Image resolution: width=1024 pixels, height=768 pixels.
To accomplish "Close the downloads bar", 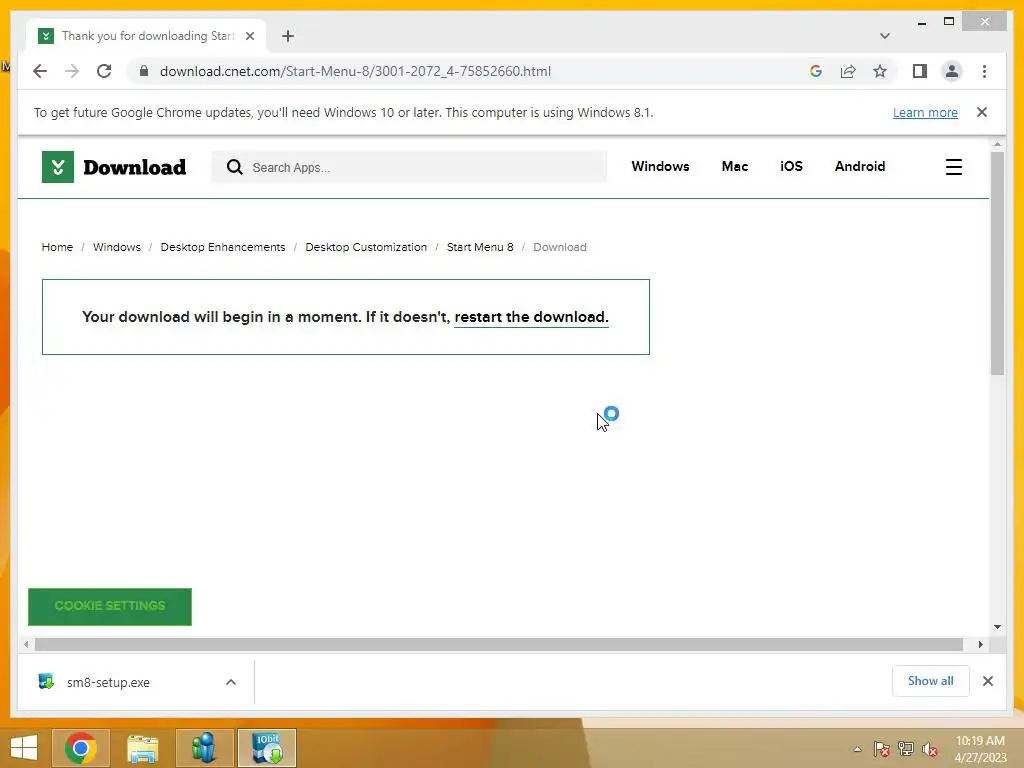I will pos(988,681).
